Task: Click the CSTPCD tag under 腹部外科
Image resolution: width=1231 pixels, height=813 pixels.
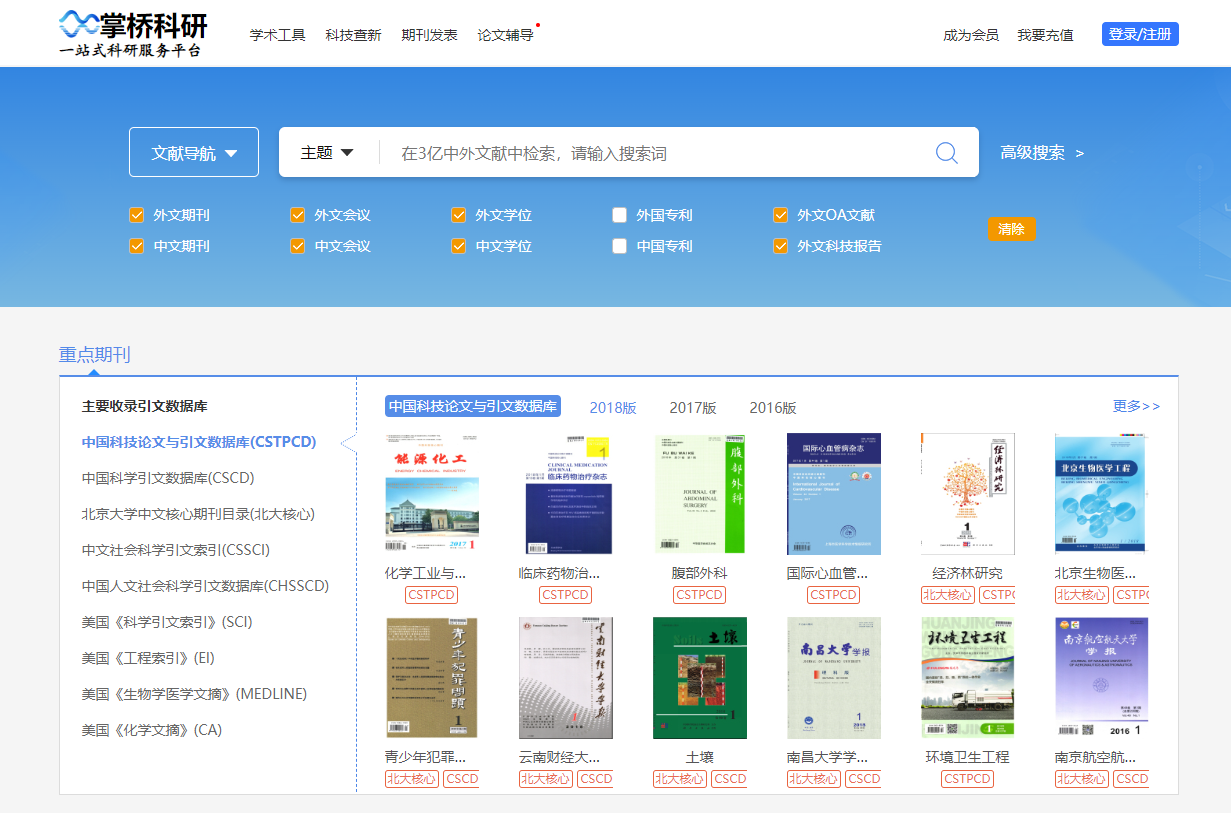Action: coord(700,595)
